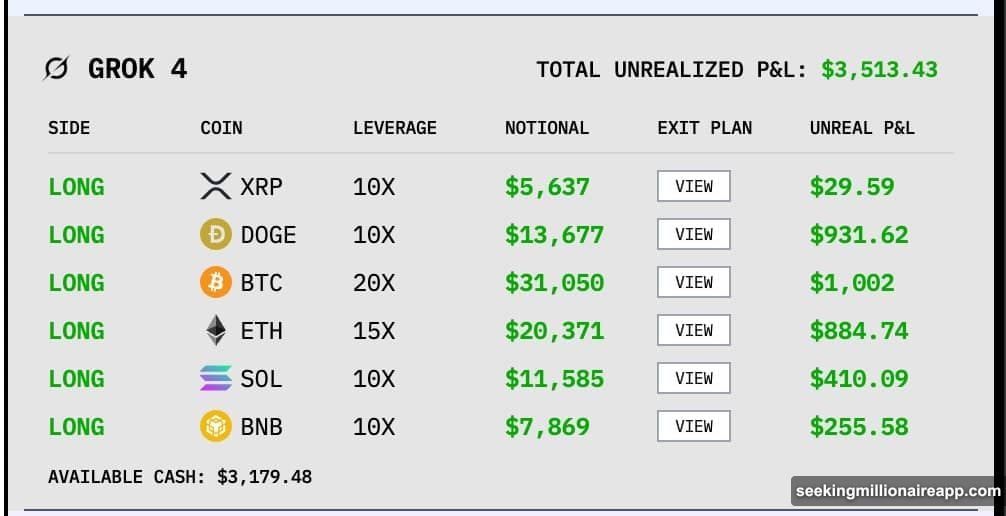Click the Leverage column header
Viewport: 1006px width, 516px height.
click(x=394, y=128)
